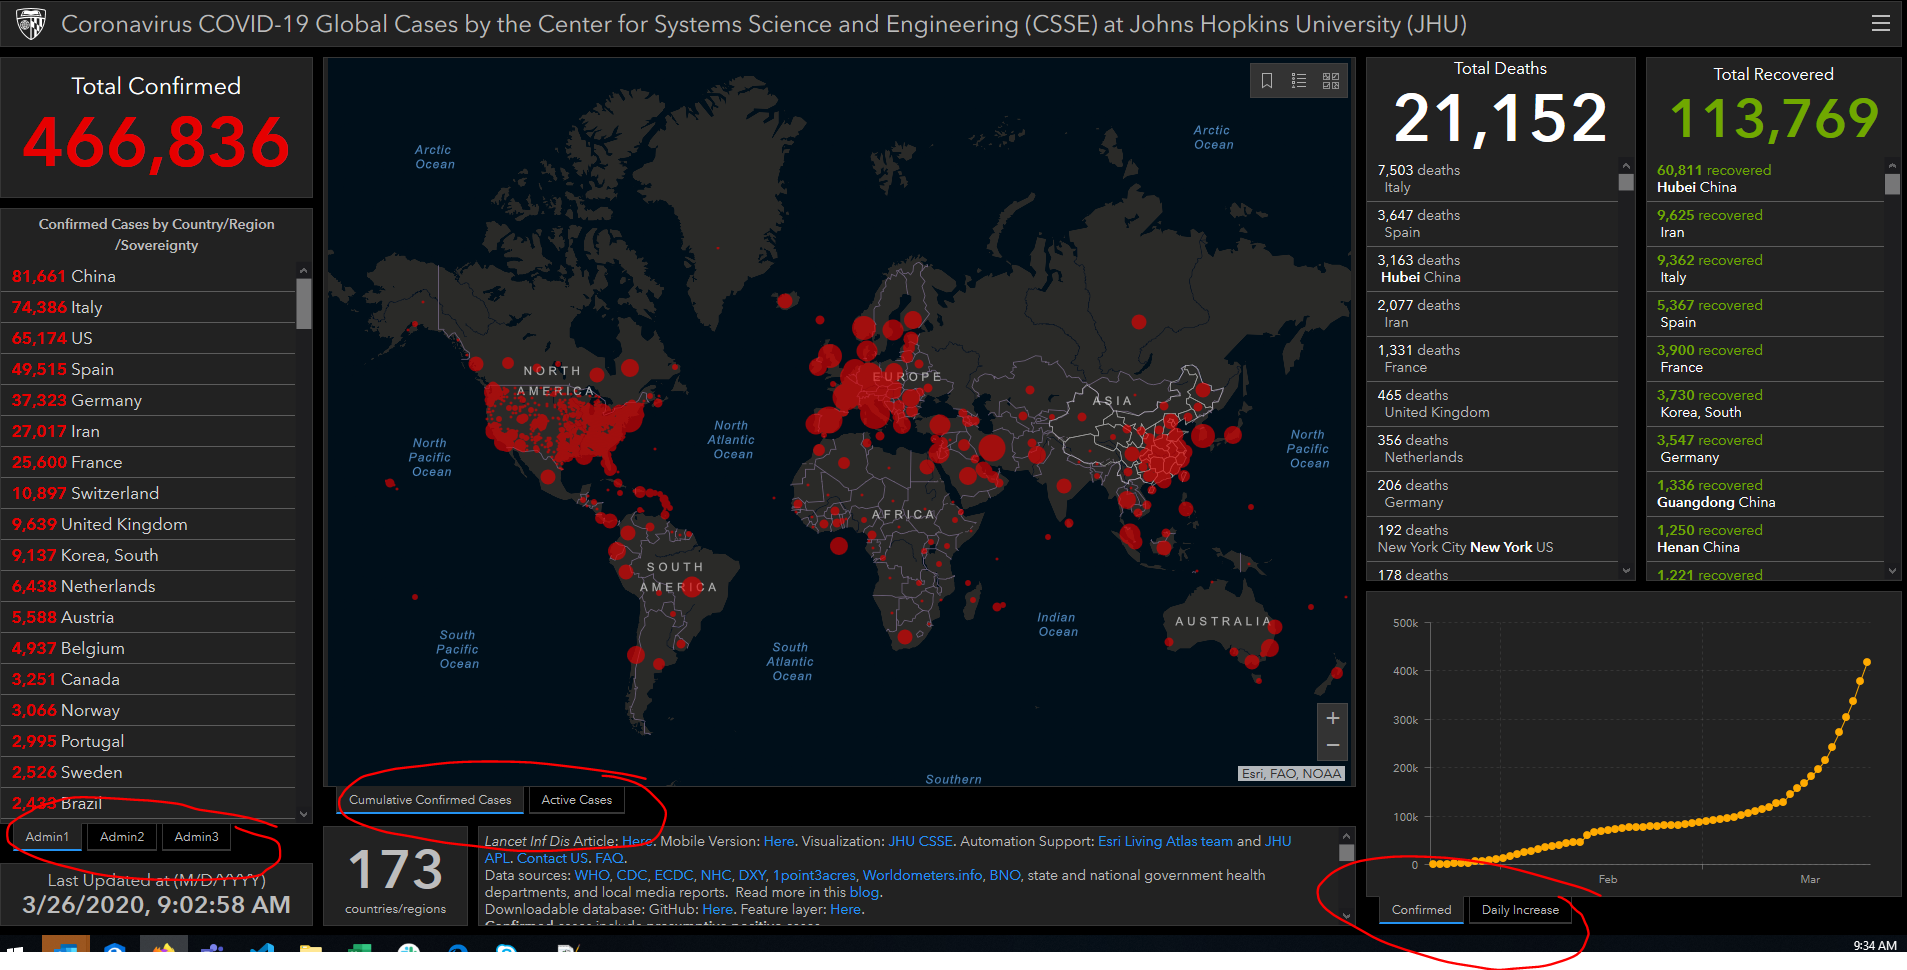Open the WHO data source link
This screenshot has width=1907, height=970.
tap(591, 875)
